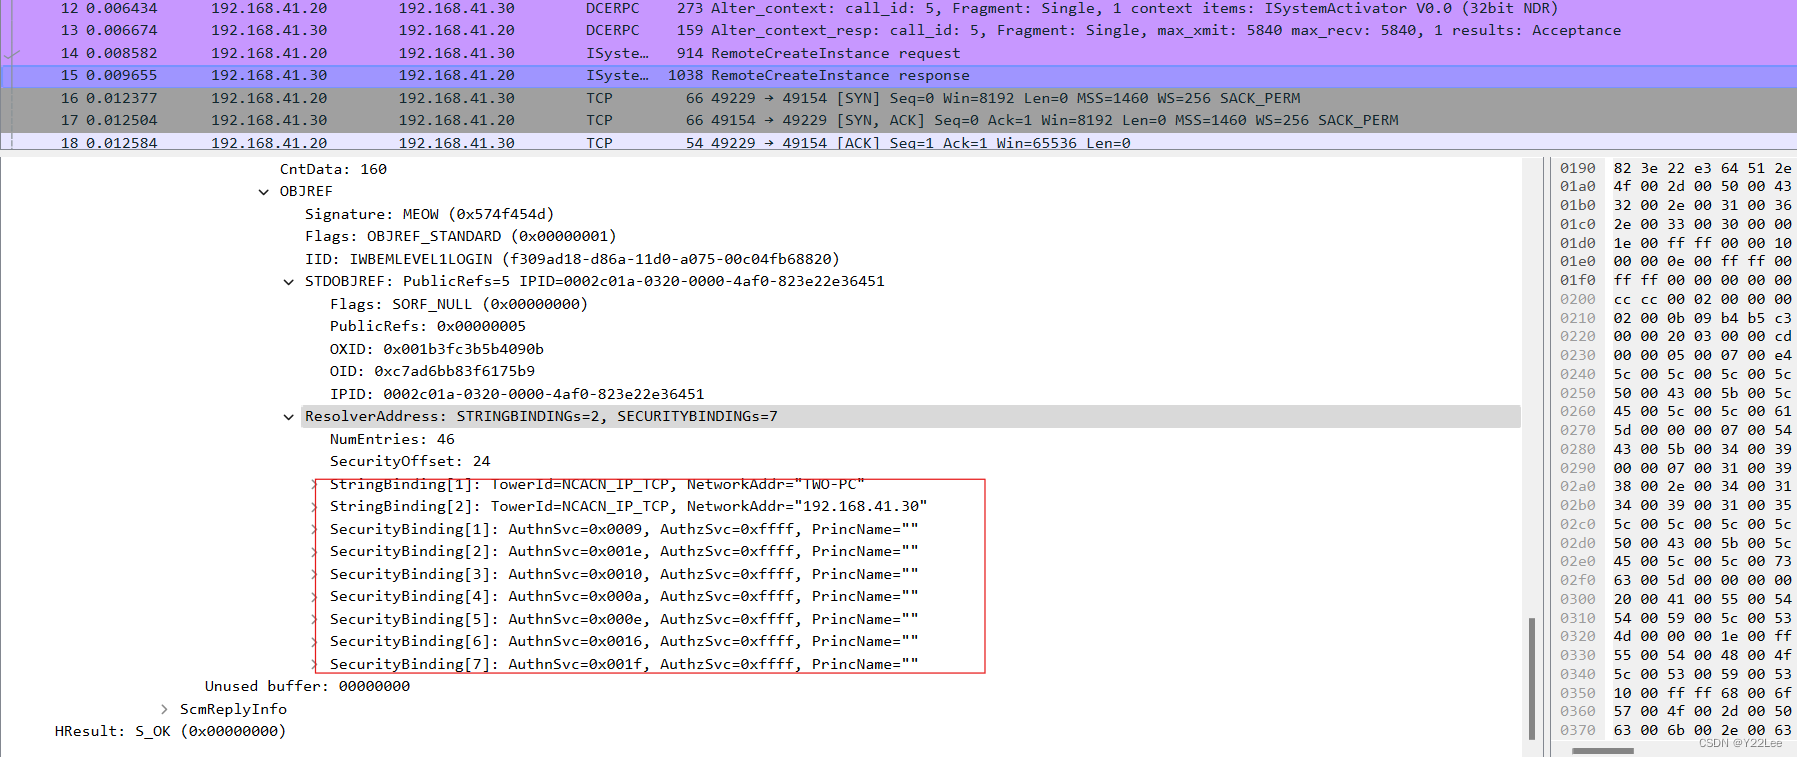Image resolution: width=1797 pixels, height=757 pixels.
Task: Select packet 13 Alter_context_resp row
Action: (x=898, y=31)
